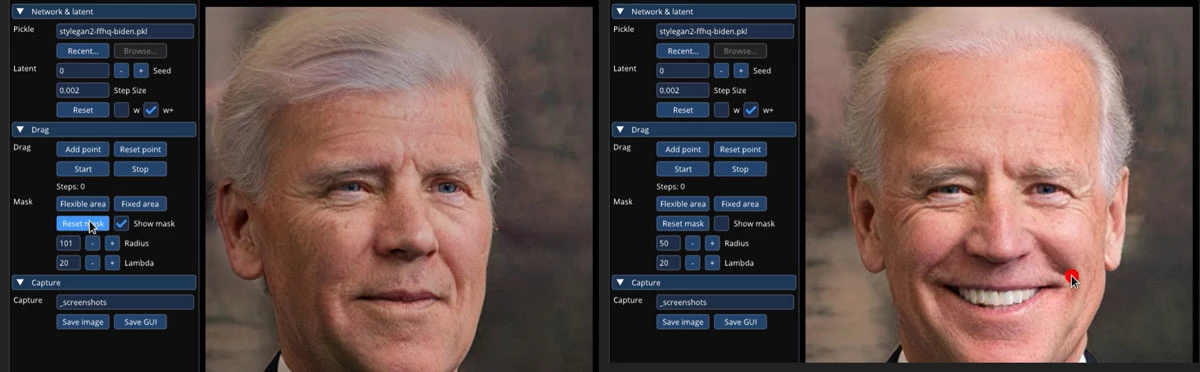Decrease Radius with minus in right panel

(692, 243)
